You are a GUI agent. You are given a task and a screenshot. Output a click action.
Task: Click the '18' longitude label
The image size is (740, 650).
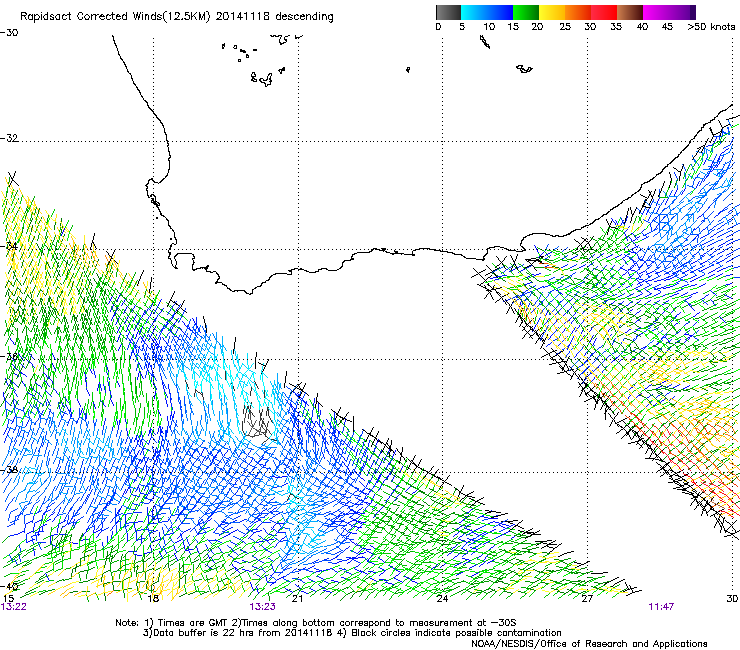point(153,599)
